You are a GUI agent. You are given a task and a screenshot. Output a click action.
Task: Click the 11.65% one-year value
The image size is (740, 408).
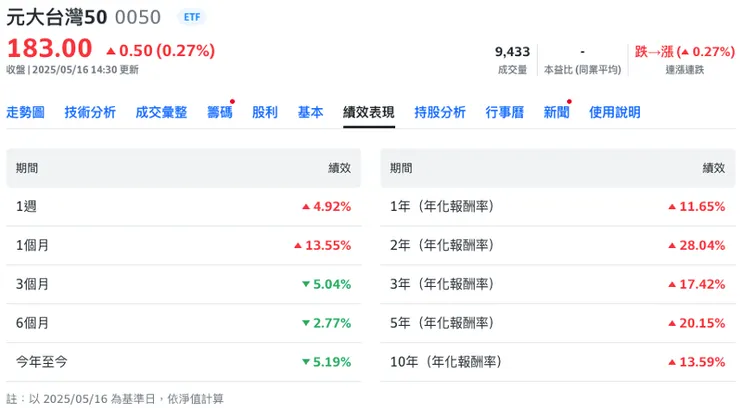[697, 207]
